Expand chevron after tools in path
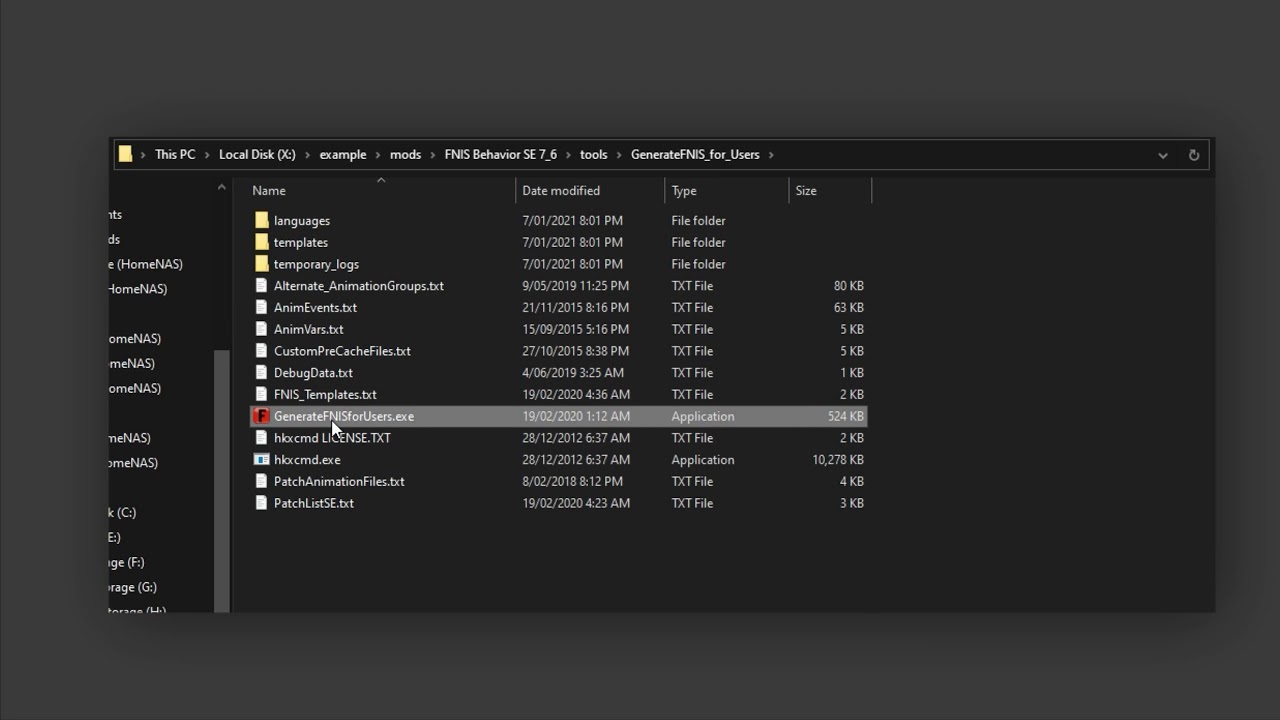The height and width of the screenshot is (720, 1280). [619, 155]
